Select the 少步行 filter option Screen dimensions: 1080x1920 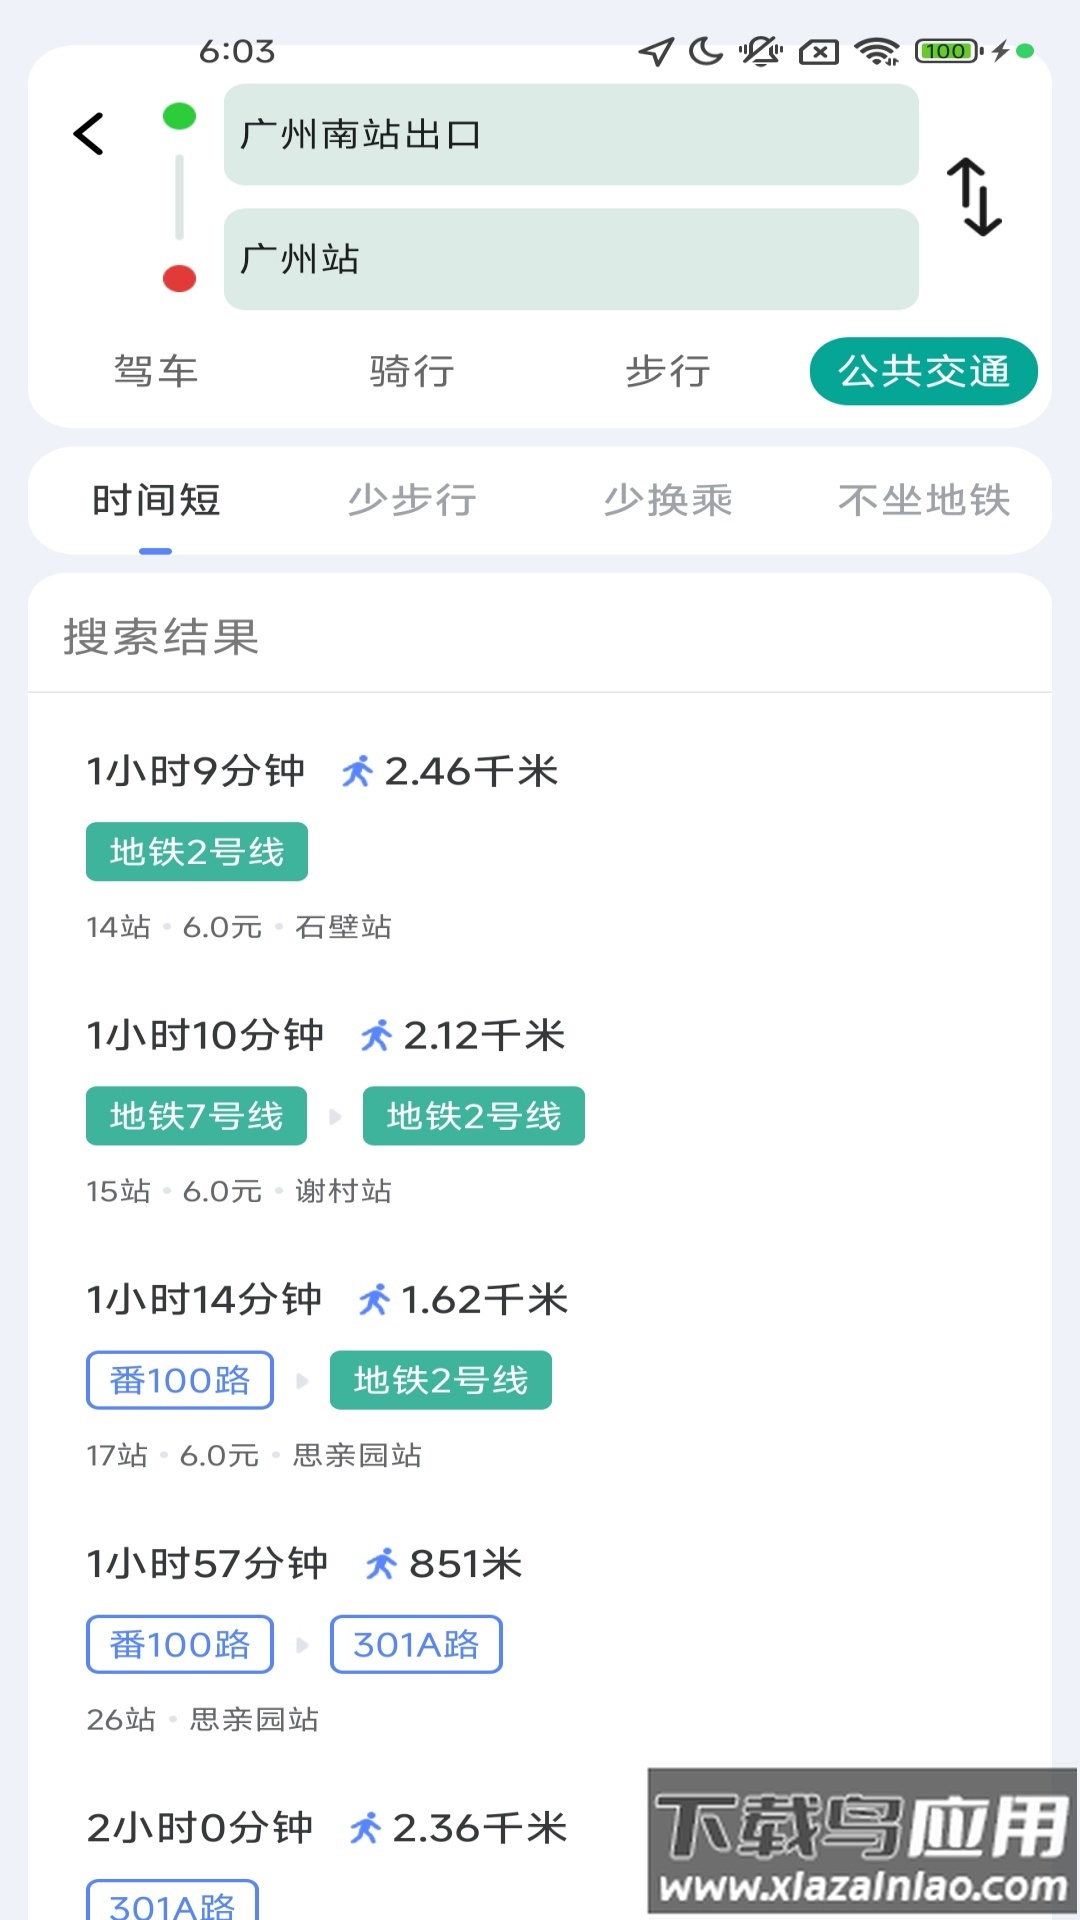412,500
